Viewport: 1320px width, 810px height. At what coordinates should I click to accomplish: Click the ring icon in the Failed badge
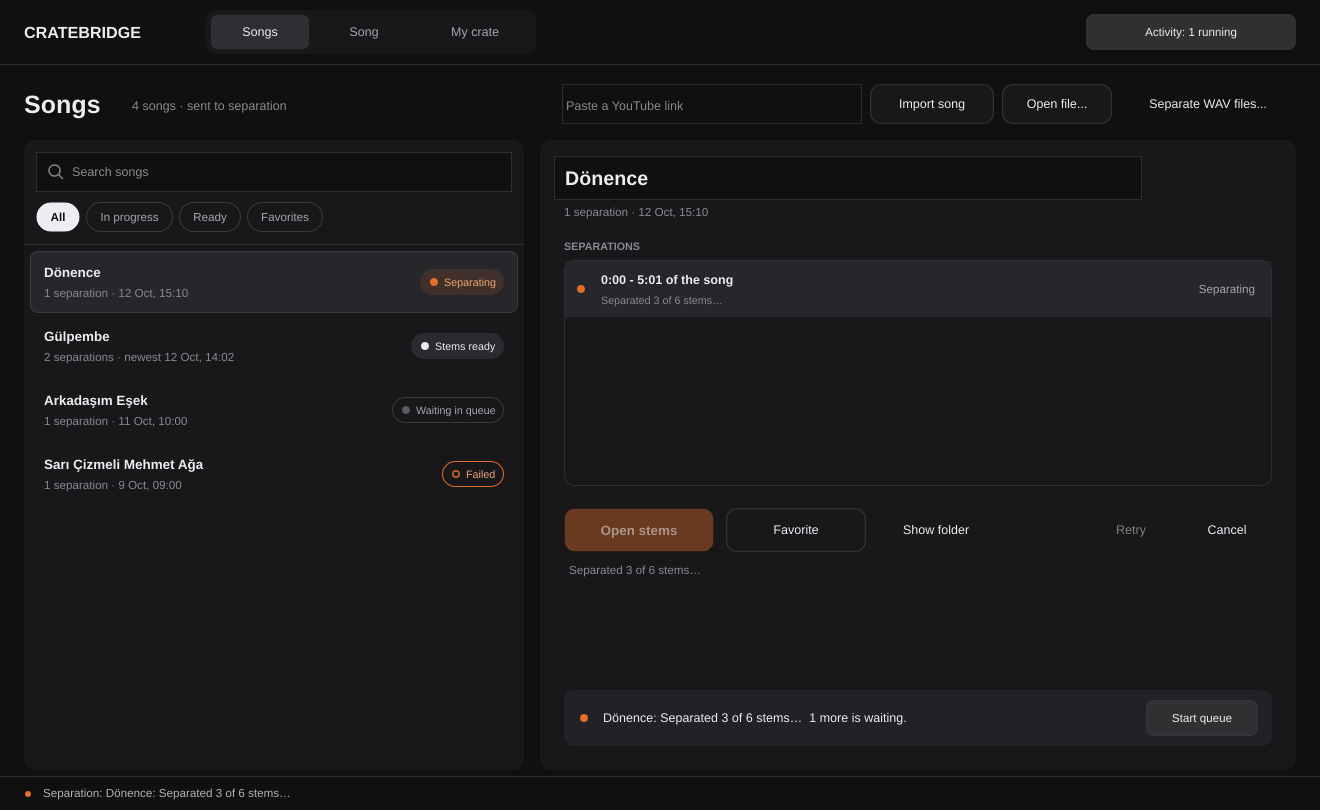(456, 474)
